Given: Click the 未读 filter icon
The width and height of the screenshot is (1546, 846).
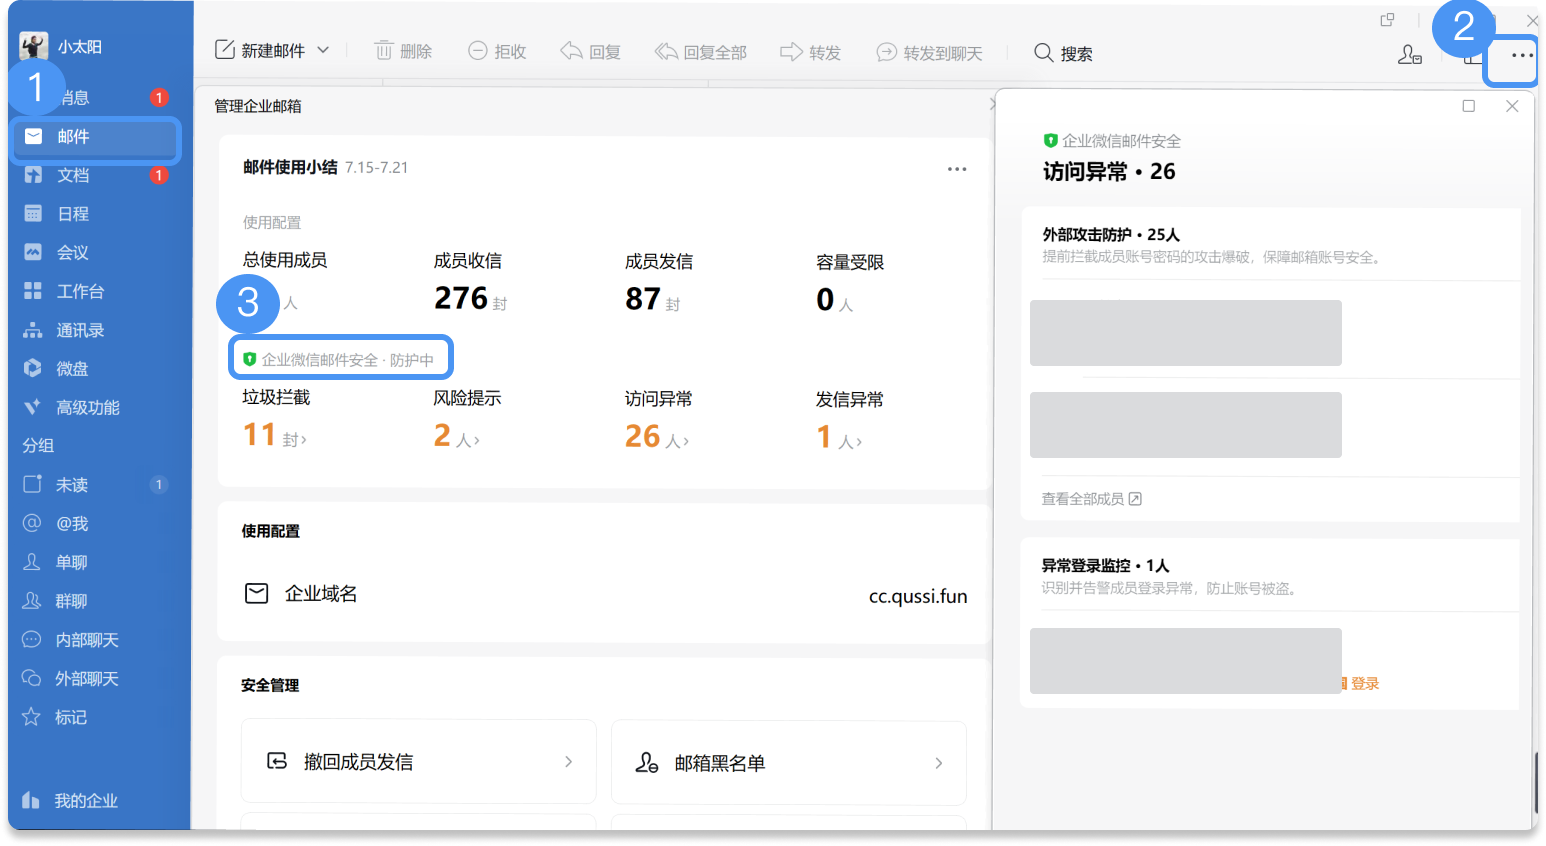Looking at the screenshot, I should pos(32,484).
